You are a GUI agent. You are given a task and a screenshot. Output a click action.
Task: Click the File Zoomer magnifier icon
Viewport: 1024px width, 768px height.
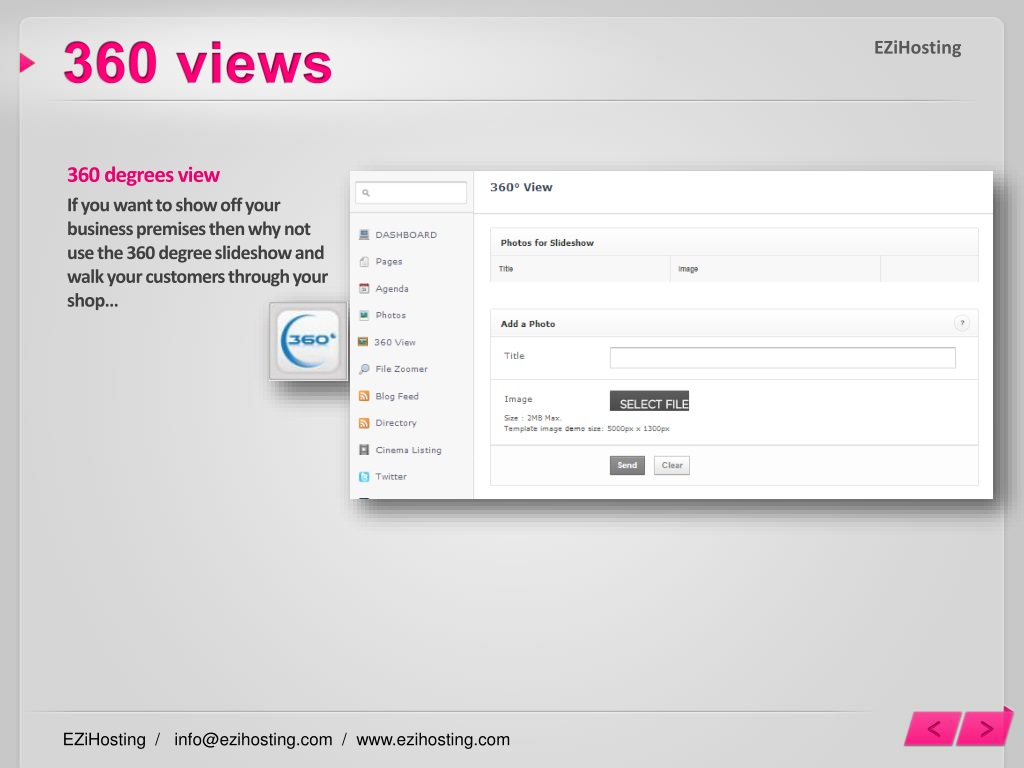[364, 369]
